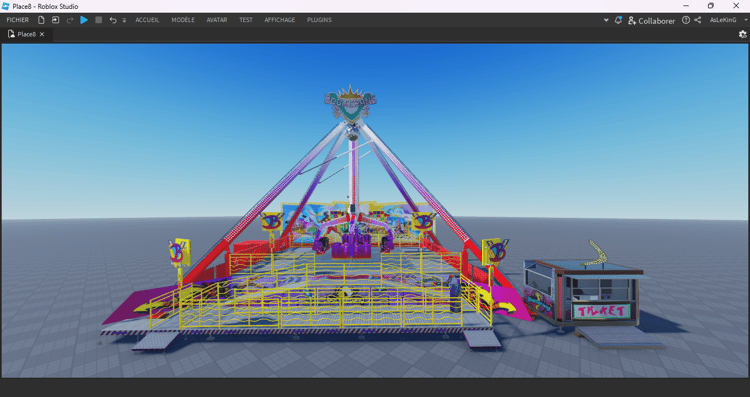
Task: Open the FICHIER menu
Action: 18,20
